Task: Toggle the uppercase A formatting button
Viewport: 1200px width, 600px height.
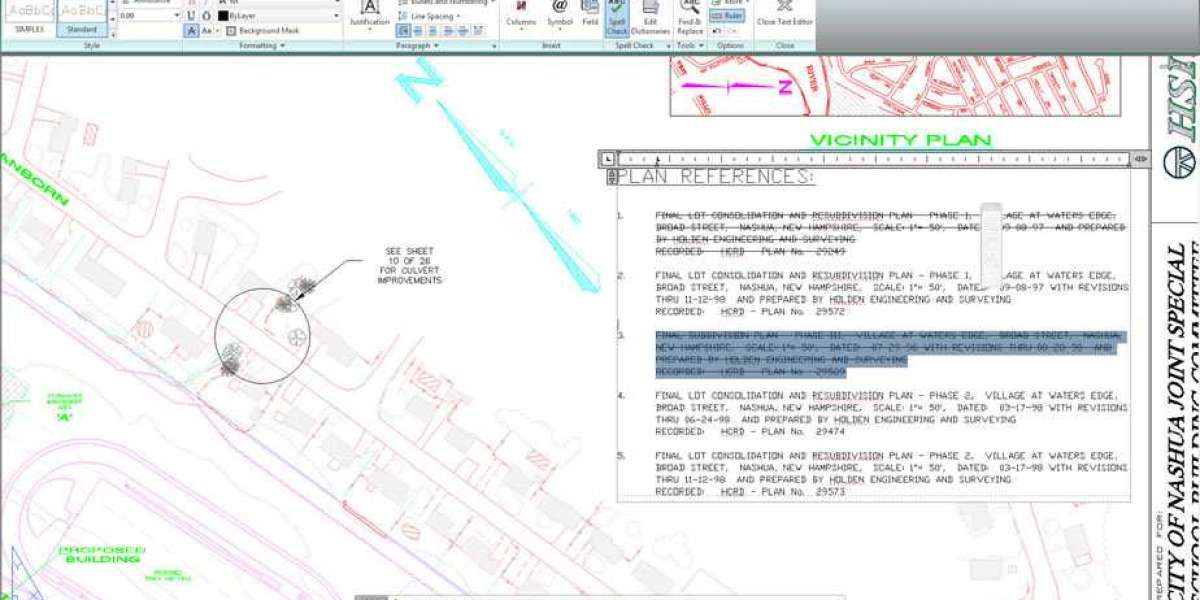Action: tap(191, 31)
